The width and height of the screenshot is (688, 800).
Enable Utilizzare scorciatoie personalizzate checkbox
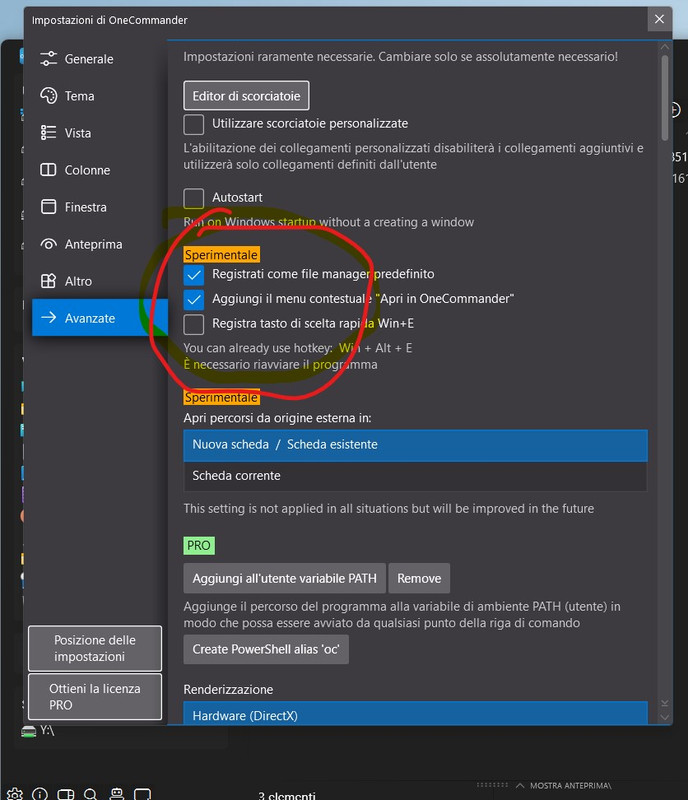click(x=193, y=124)
